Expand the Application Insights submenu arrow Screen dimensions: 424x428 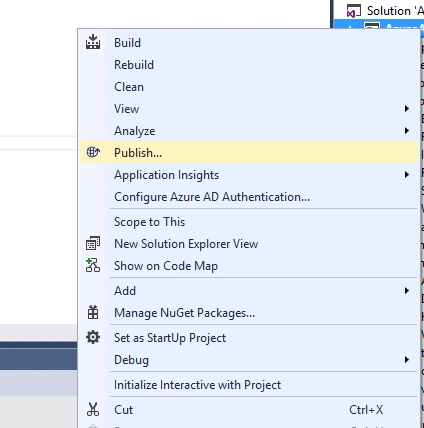(x=406, y=175)
